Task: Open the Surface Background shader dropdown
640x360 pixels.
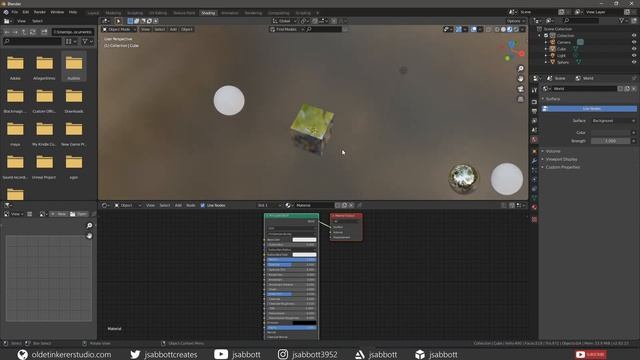Action: coord(613,121)
